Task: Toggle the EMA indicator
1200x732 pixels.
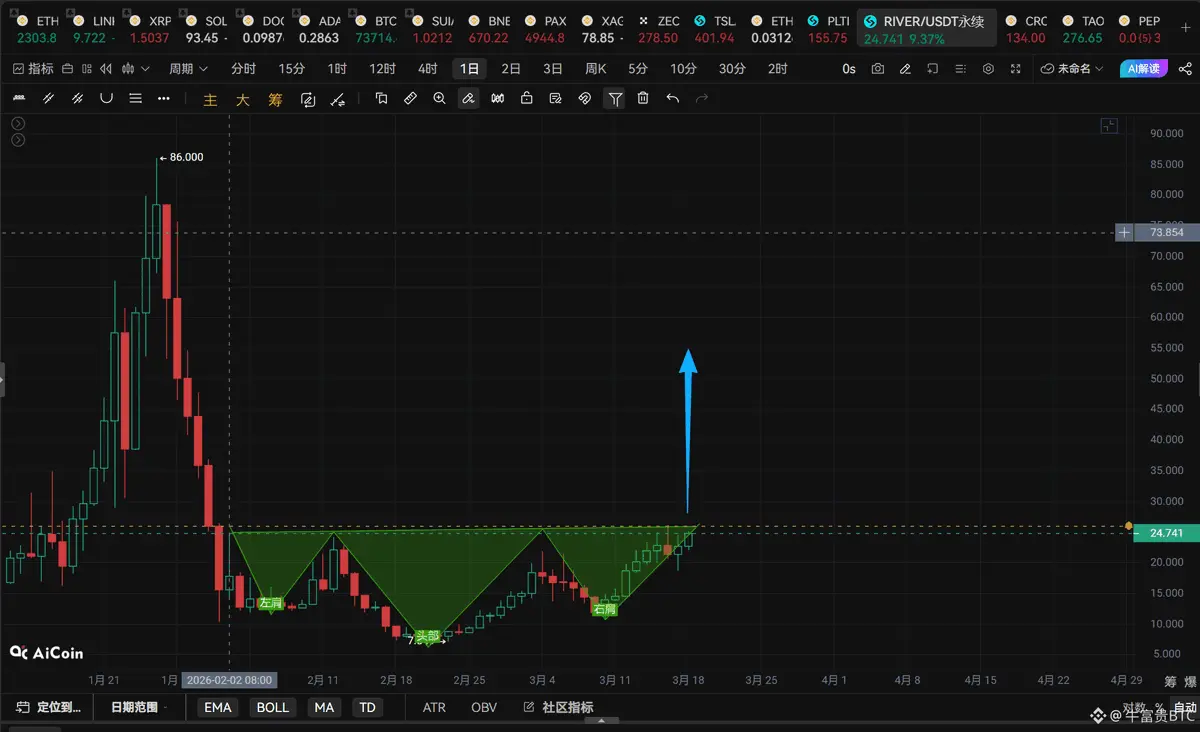Action: [217, 707]
